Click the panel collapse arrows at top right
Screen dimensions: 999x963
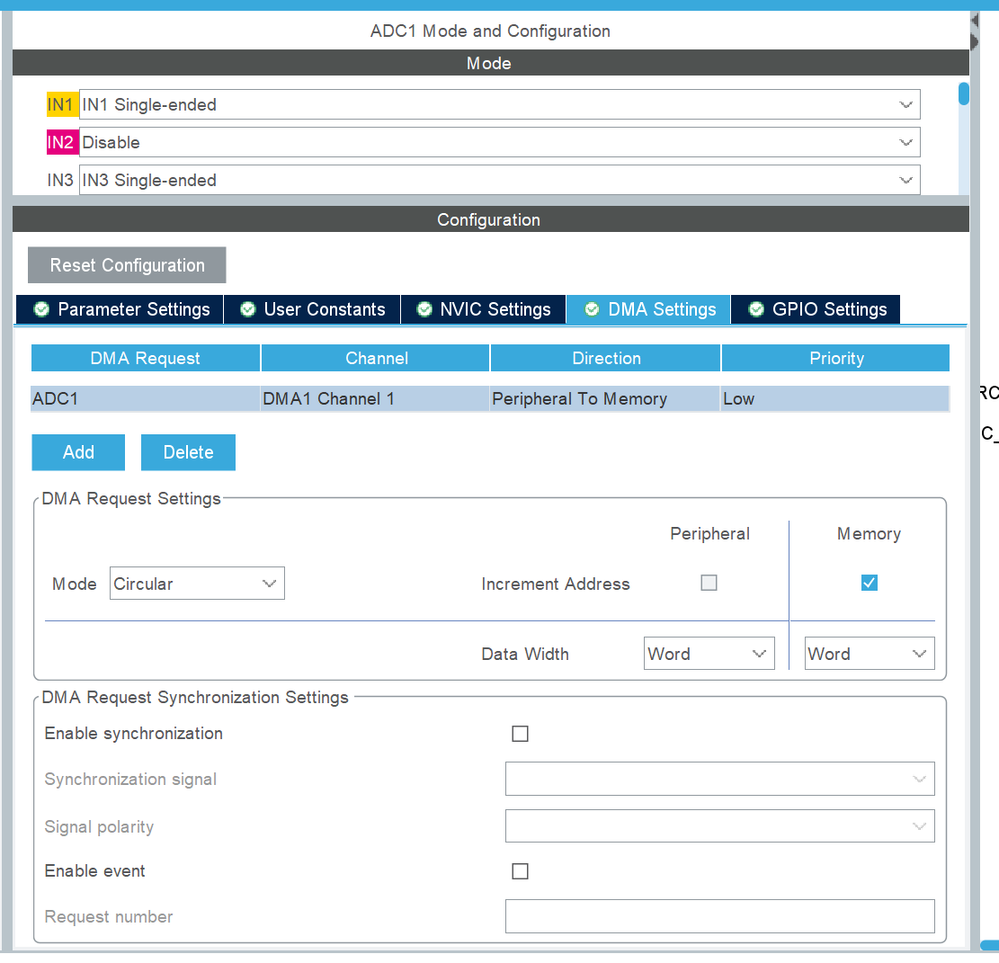(975, 31)
